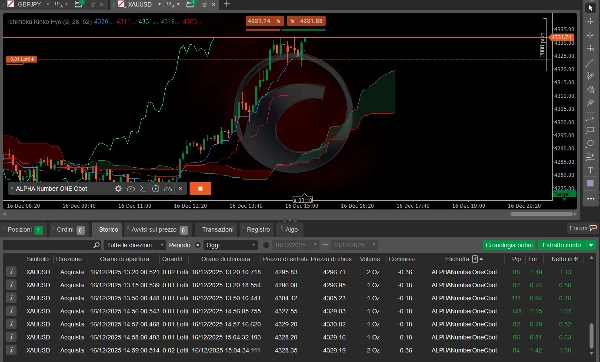Open the XAUUSD symbol dropdown
The width and height of the screenshot is (600, 362).
pyautogui.click(x=159, y=4)
